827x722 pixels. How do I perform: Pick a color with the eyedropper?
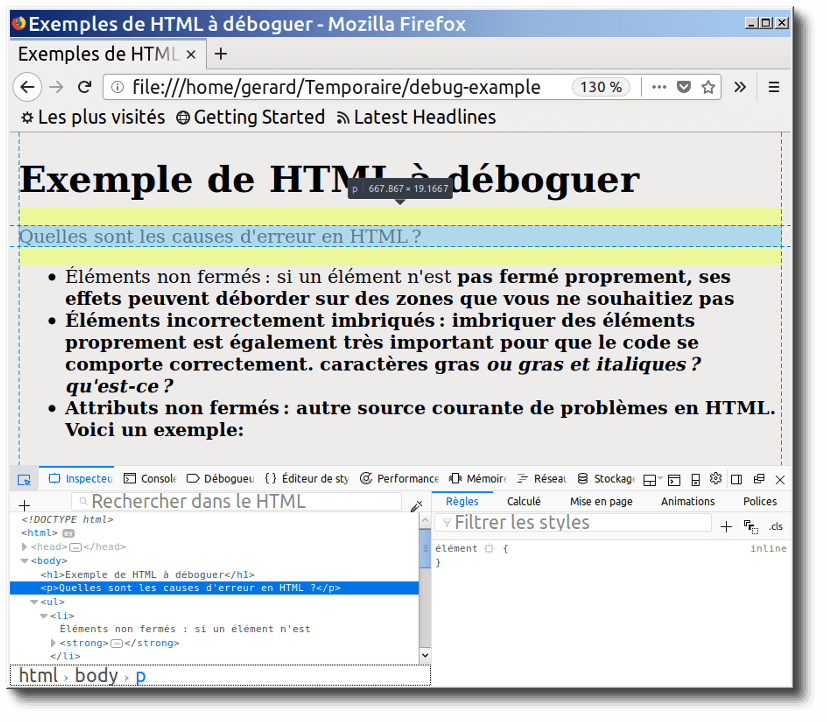[416, 506]
